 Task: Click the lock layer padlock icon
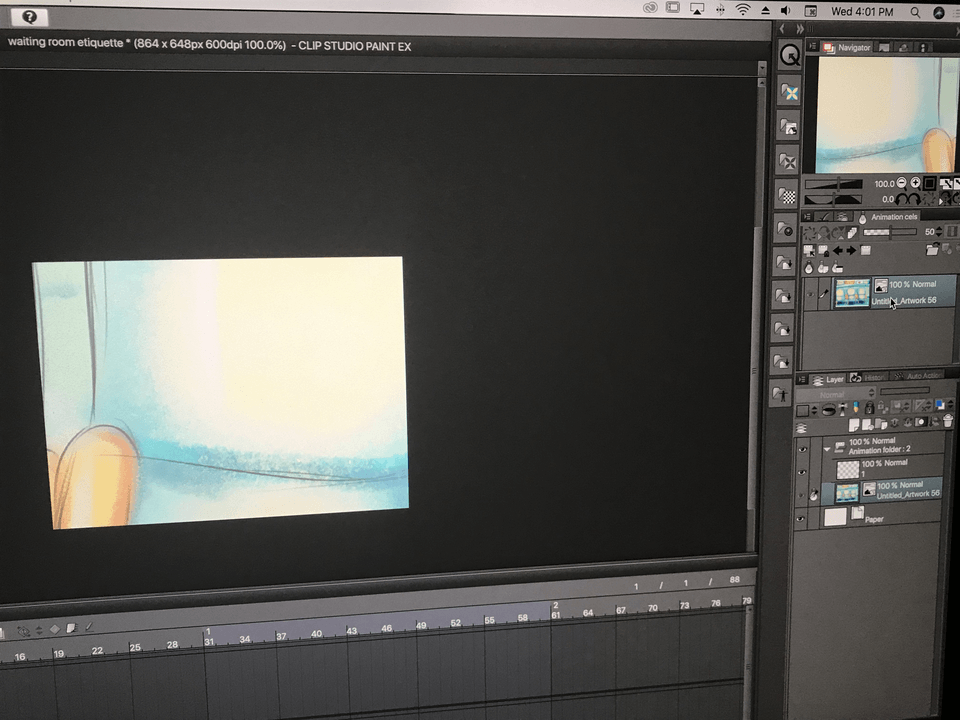[869, 408]
